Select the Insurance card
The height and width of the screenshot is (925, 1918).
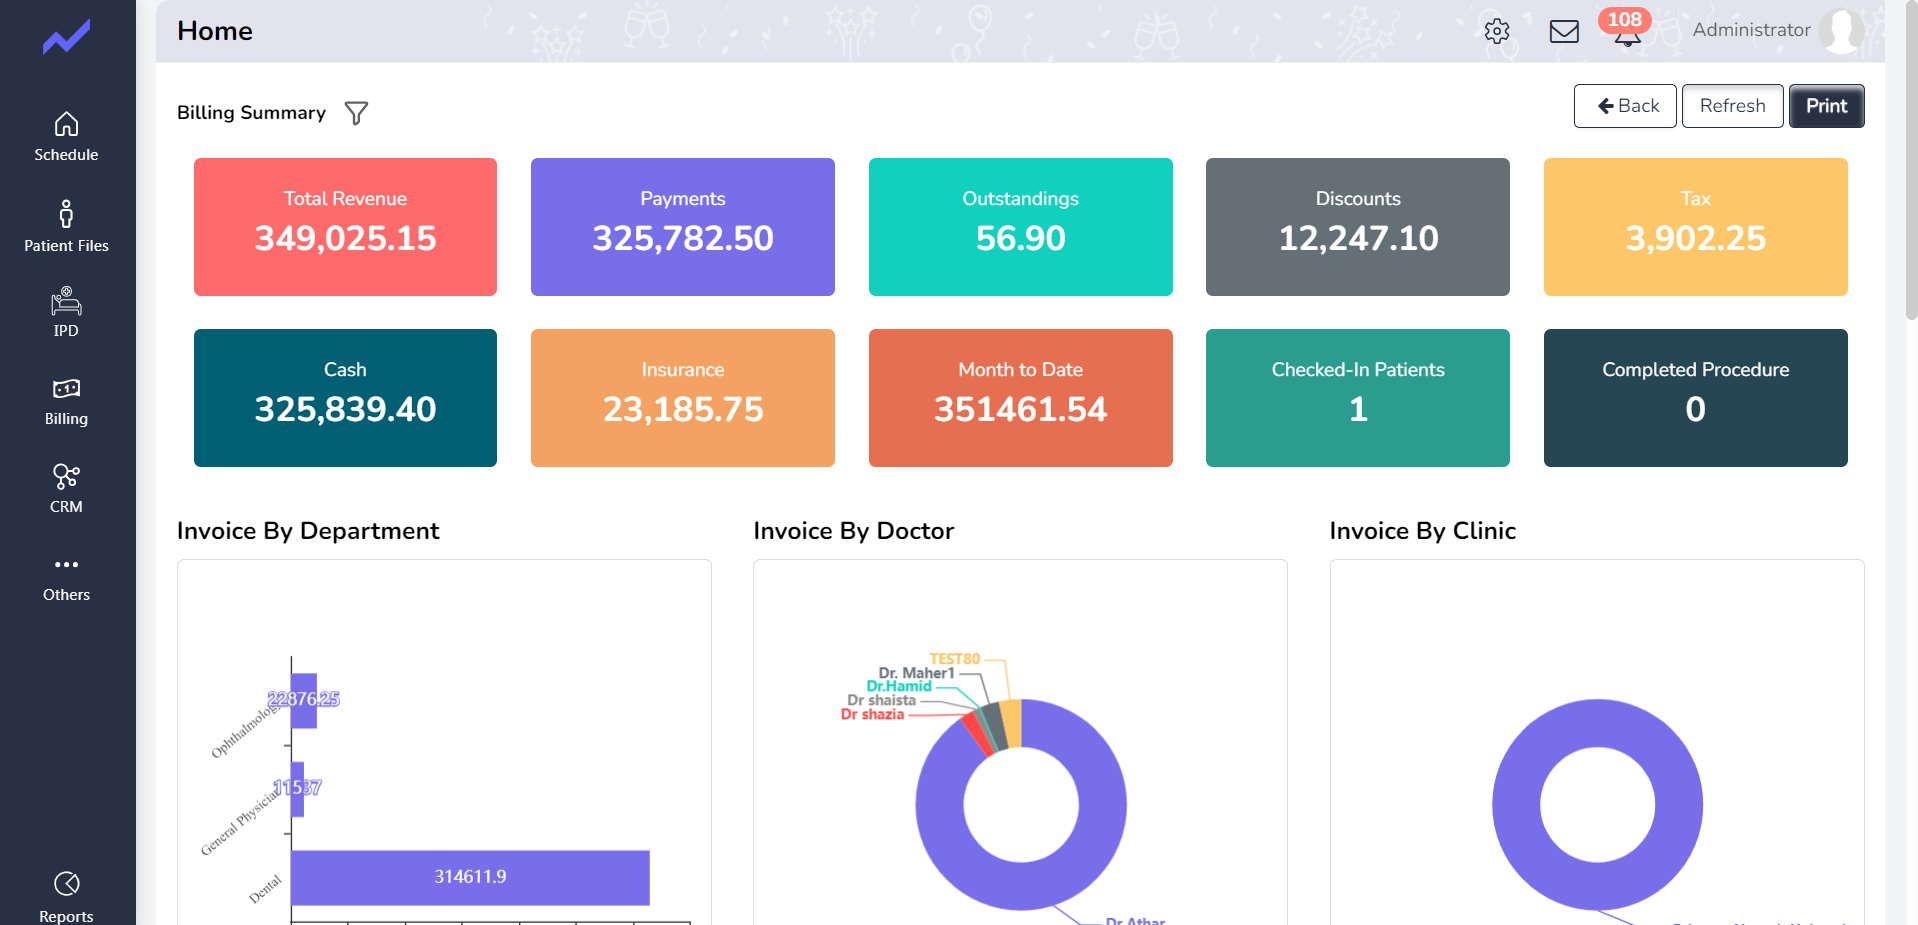pos(683,398)
